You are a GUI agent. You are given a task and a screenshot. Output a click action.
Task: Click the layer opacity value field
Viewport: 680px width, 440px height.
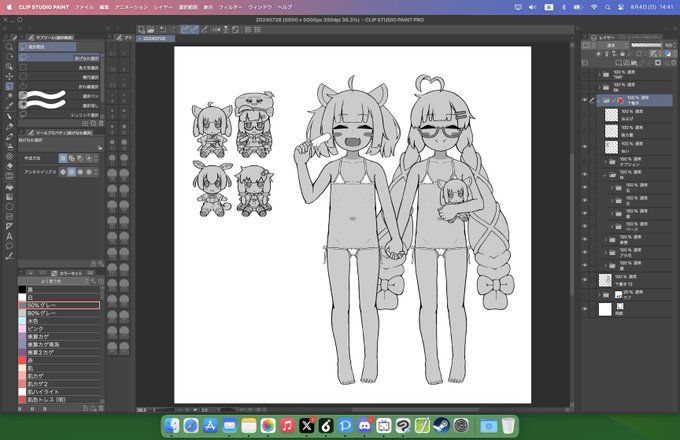coord(668,45)
